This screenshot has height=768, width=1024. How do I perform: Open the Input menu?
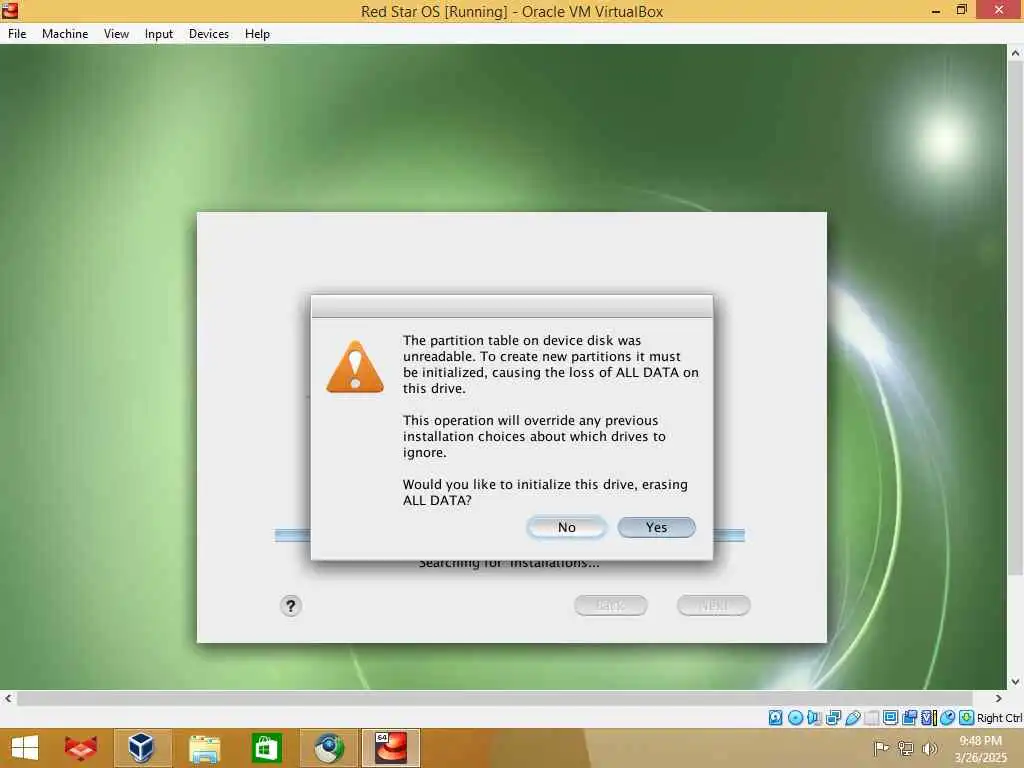[159, 34]
